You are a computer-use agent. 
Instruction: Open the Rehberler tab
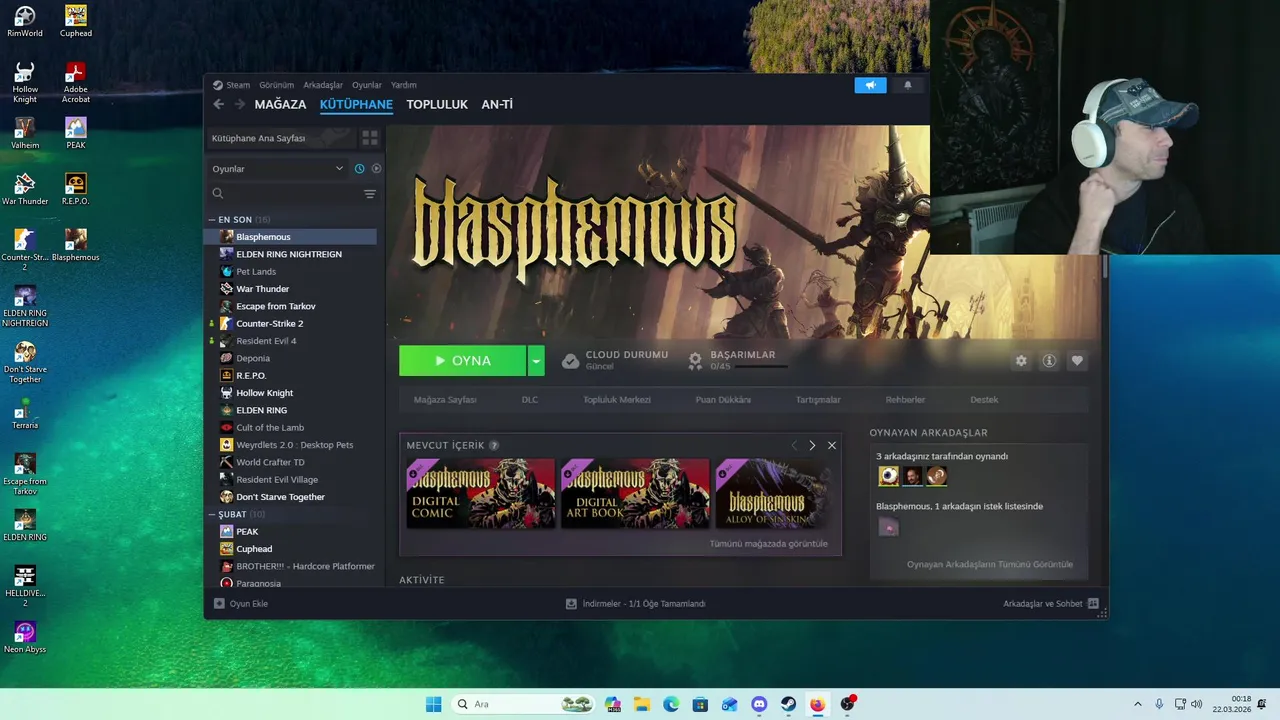coord(905,400)
